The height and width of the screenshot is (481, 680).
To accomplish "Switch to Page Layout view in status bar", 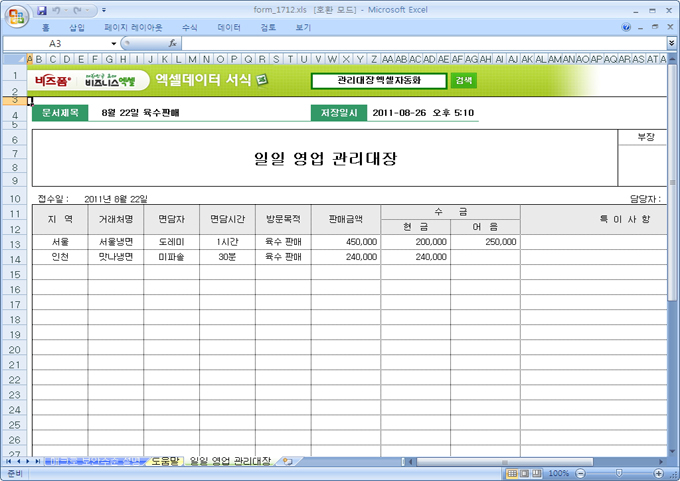I will pyautogui.click(x=525, y=473).
